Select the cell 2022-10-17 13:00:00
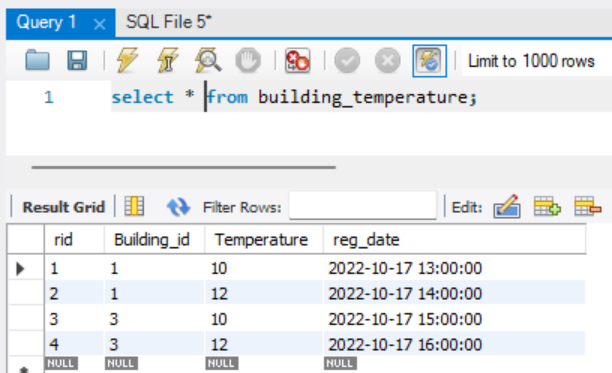The height and width of the screenshot is (373, 612). [455, 268]
